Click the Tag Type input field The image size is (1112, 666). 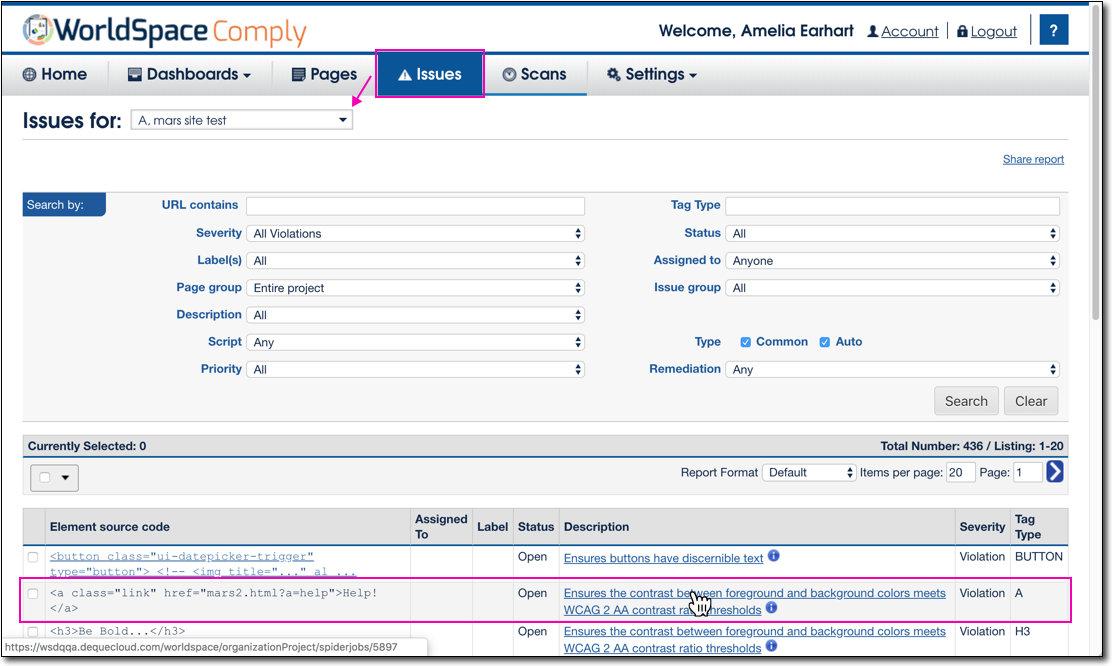(x=893, y=206)
